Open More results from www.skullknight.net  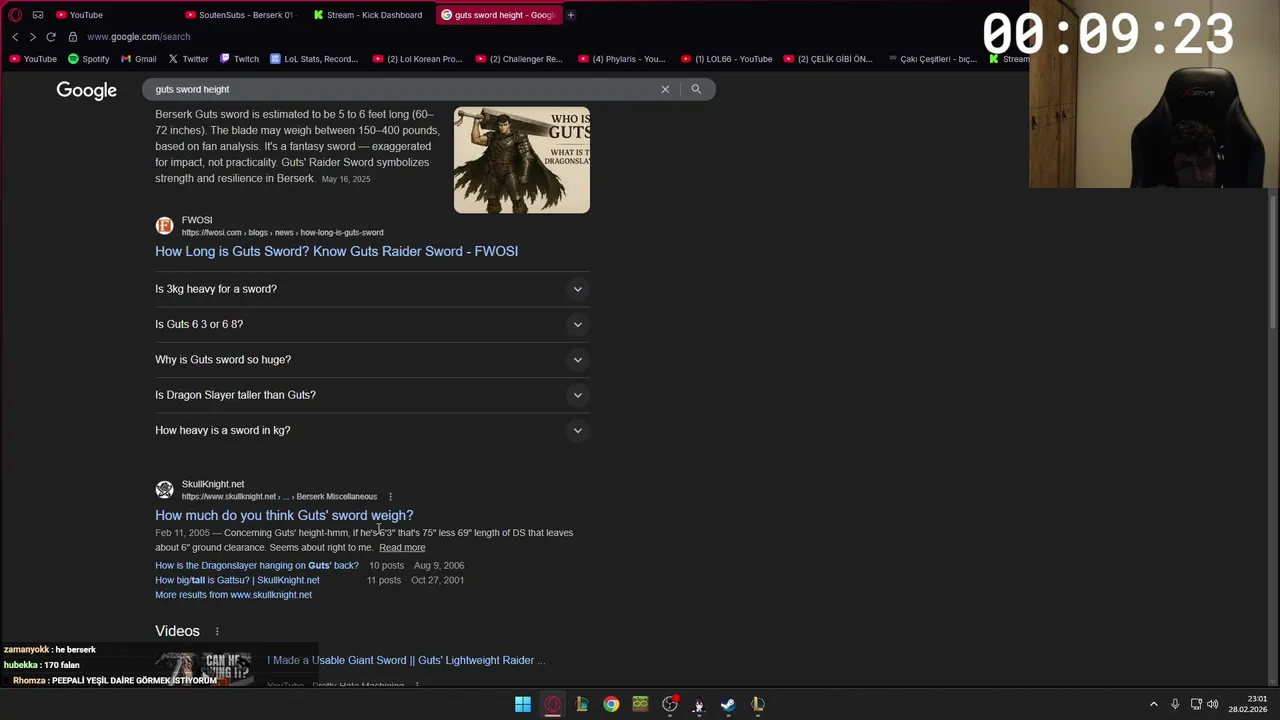233,595
